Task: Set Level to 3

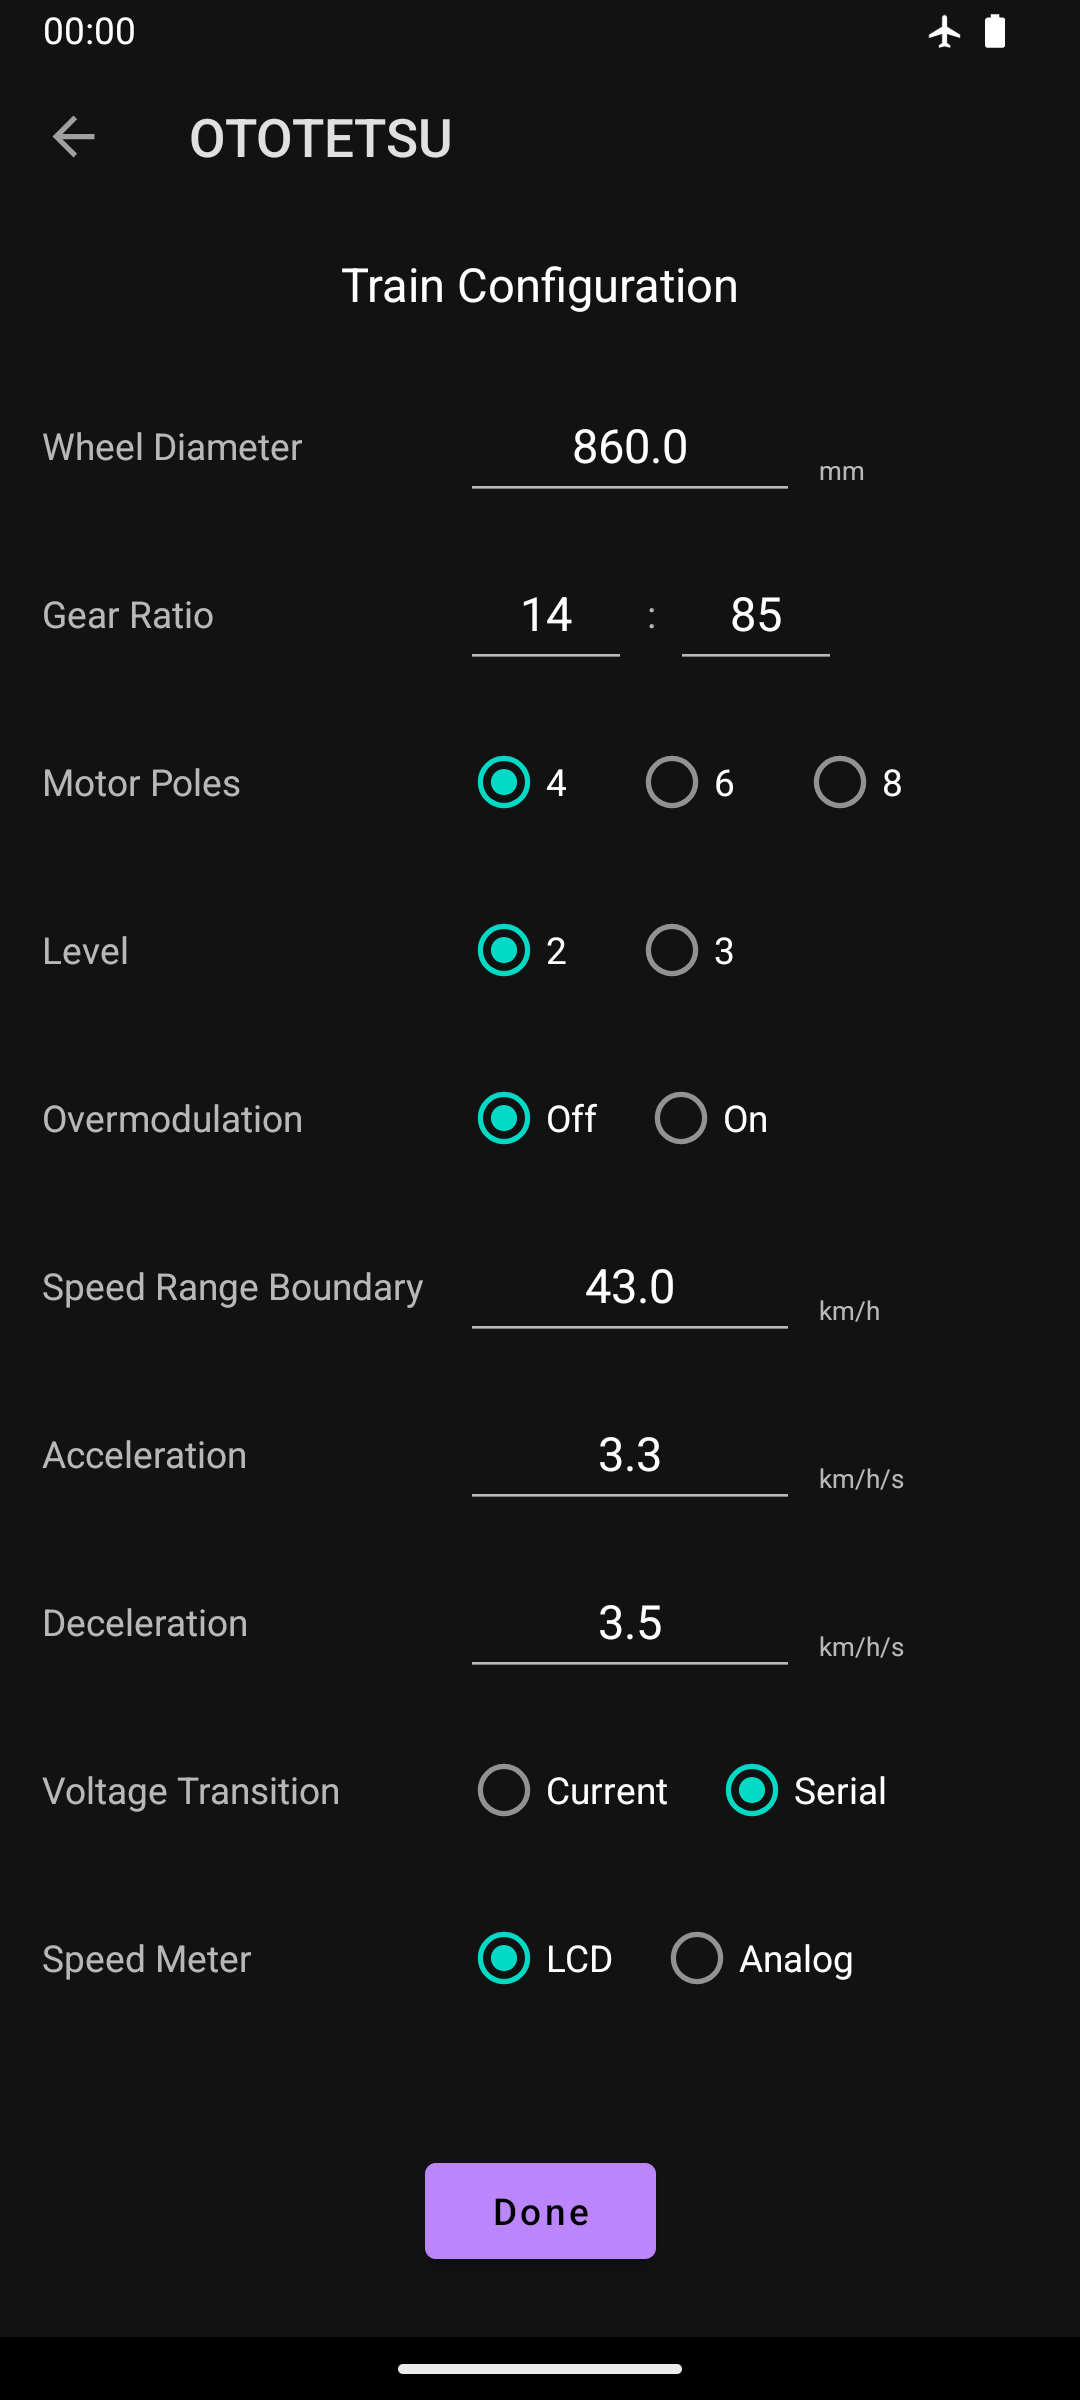Action: [x=691, y=950]
